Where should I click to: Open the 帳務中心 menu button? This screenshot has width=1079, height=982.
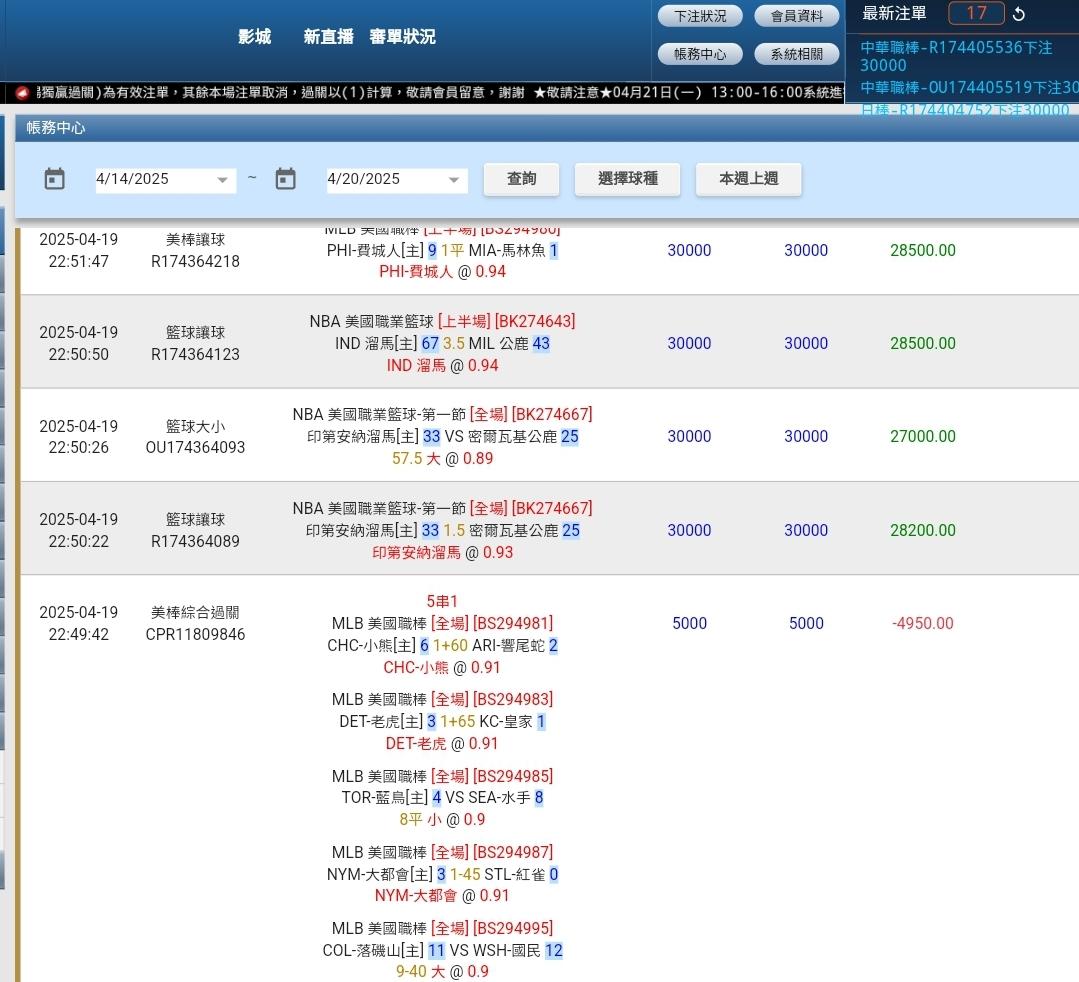(x=700, y=54)
